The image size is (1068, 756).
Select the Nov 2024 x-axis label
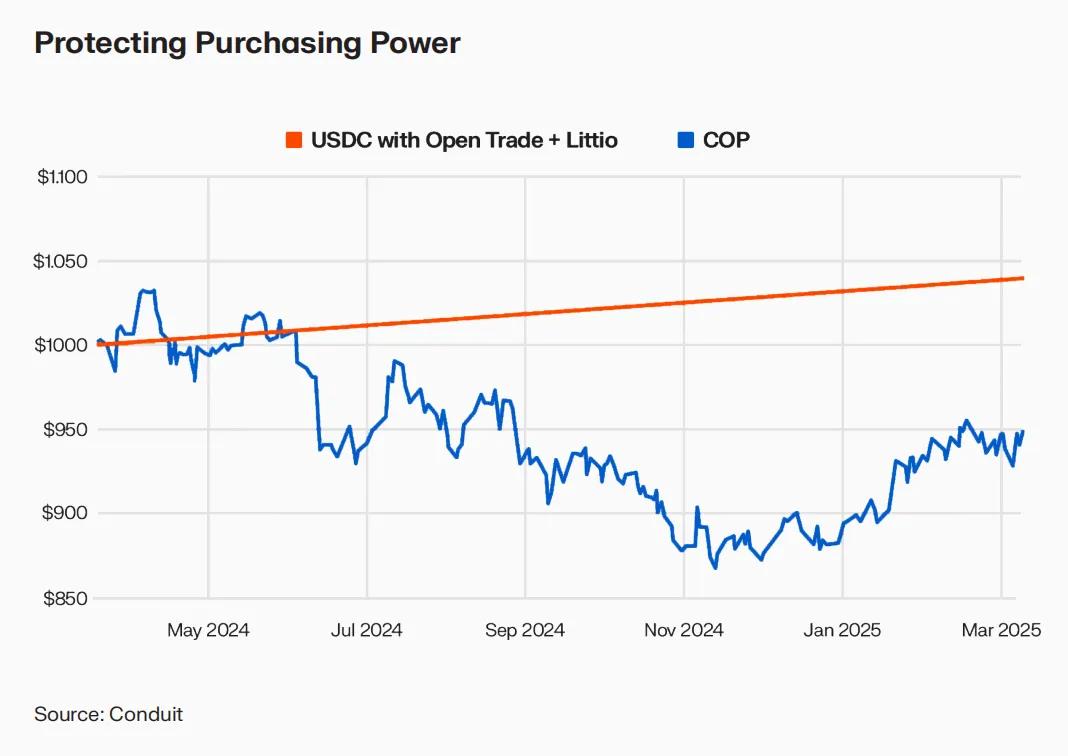683,630
